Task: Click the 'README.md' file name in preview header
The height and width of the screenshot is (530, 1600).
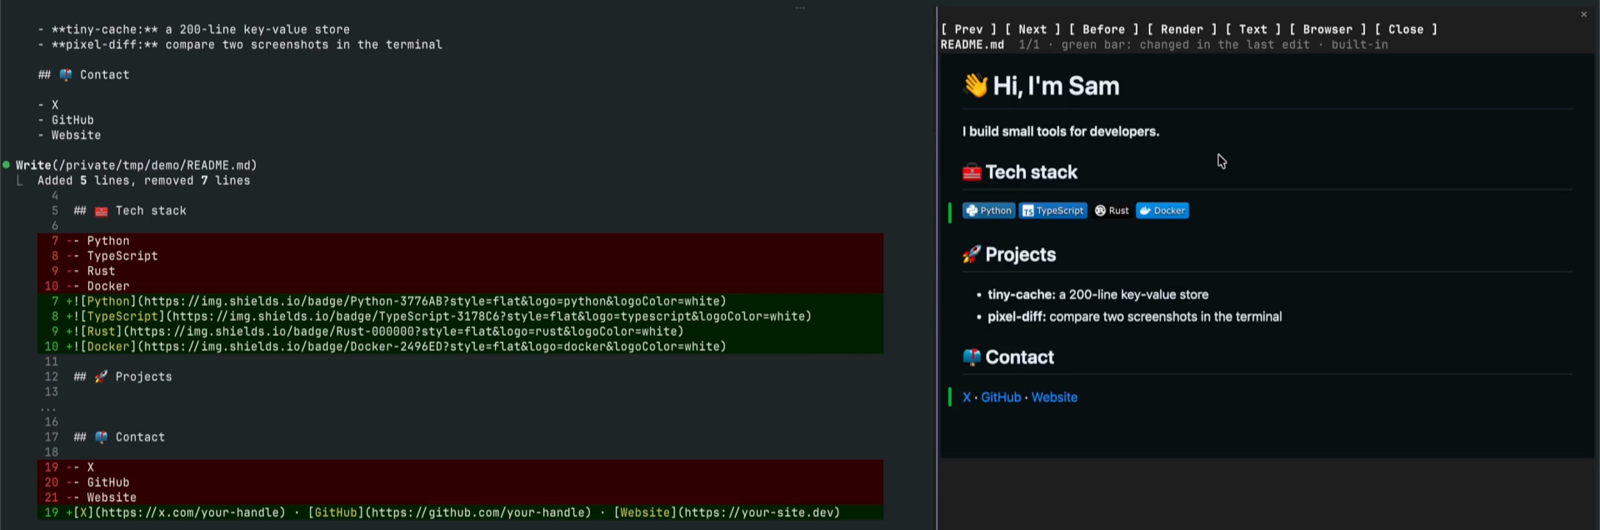Action: point(972,45)
